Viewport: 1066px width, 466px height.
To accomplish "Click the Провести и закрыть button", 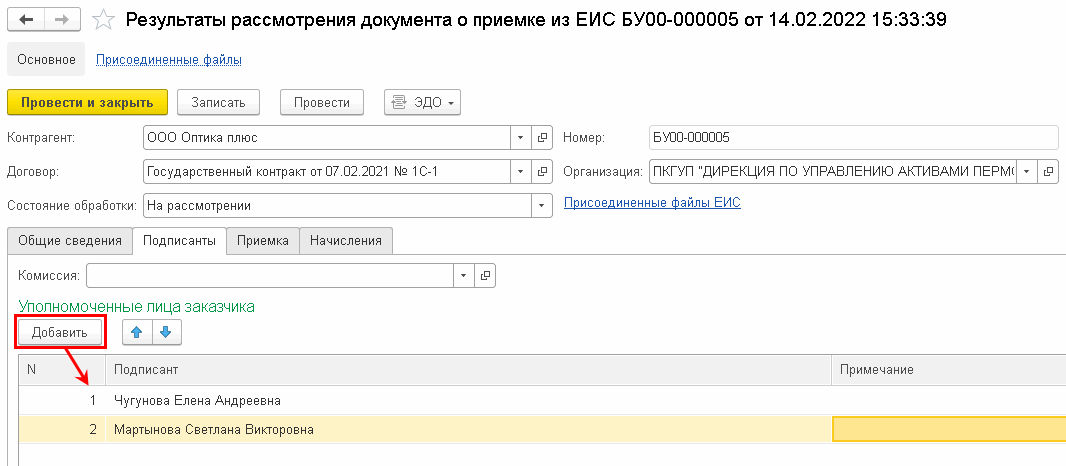I will (x=87, y=102).
